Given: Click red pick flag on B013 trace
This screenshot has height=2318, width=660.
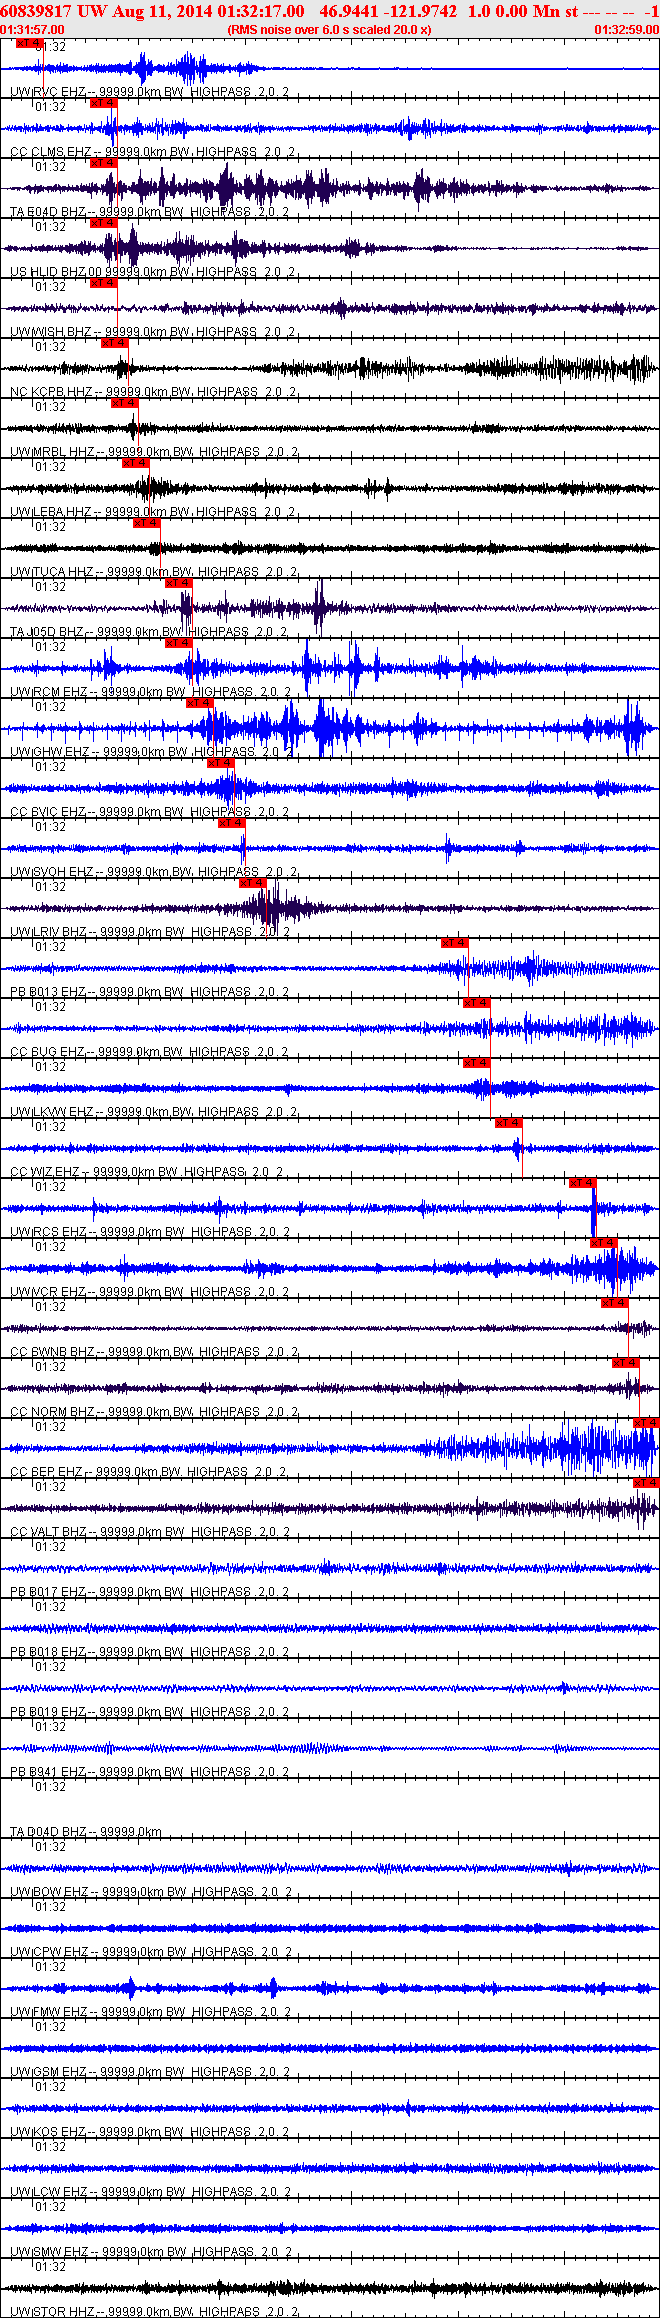Looking at the screenshot, I should [x=455, y=943].
